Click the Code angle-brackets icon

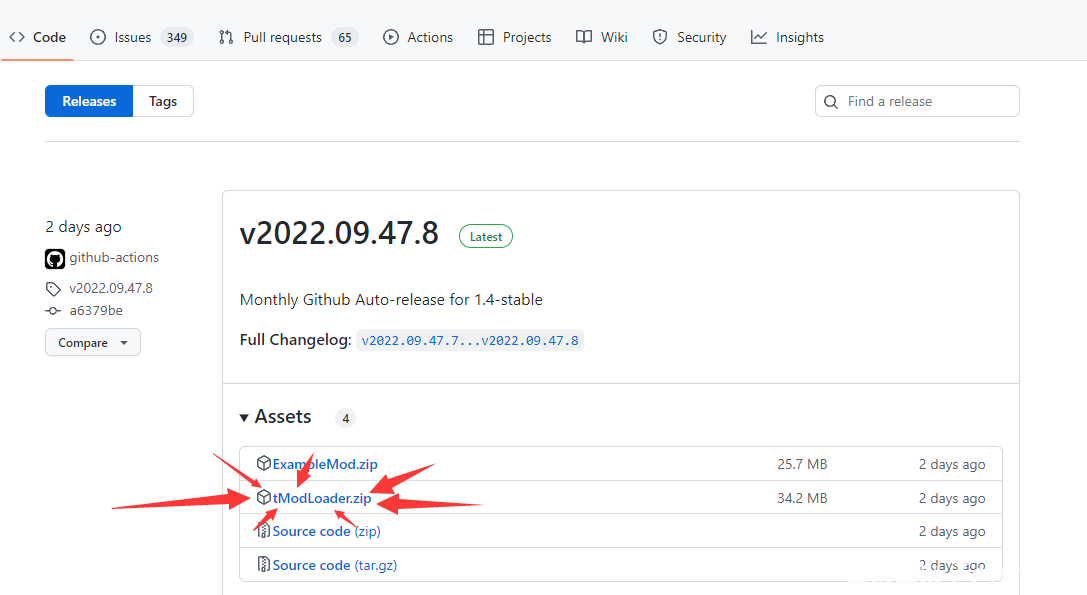pyautogui.click(x=17, y=37)
